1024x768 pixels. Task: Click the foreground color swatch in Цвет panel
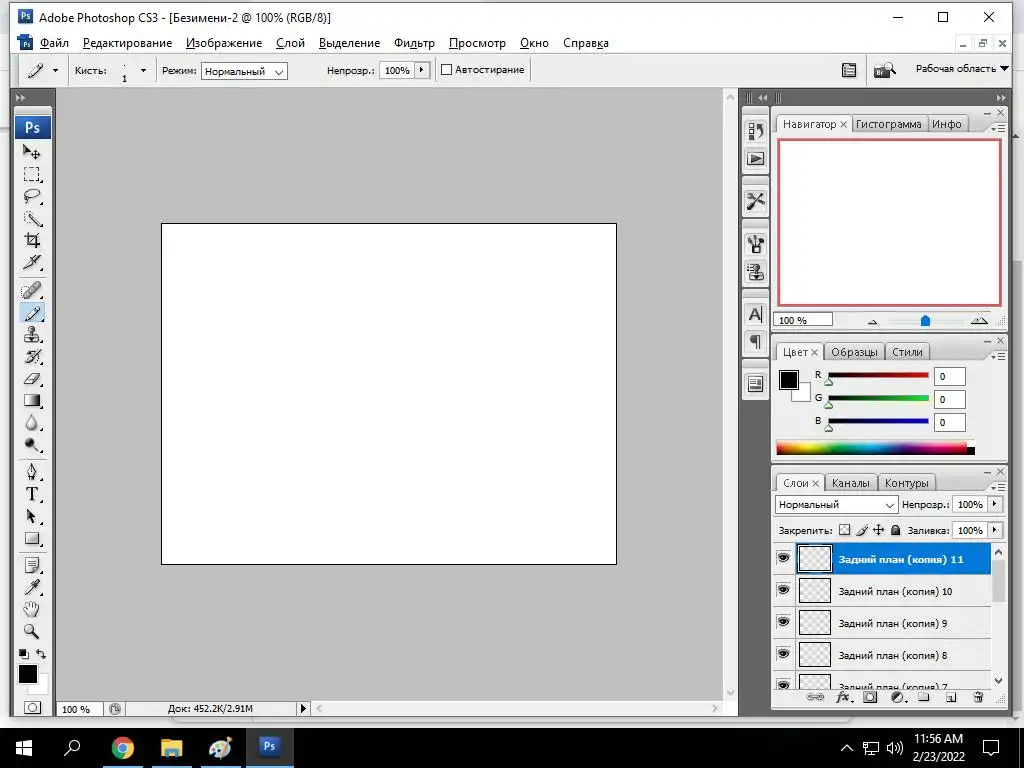point(788,379)
